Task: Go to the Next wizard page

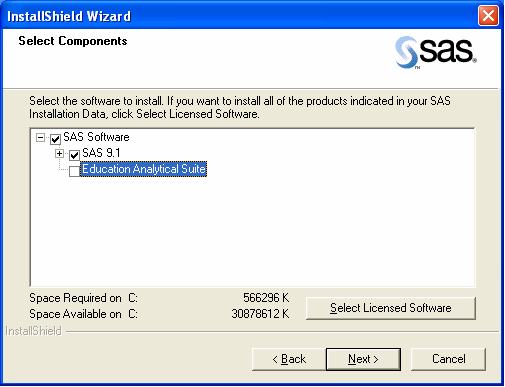Action: point(363,359)
